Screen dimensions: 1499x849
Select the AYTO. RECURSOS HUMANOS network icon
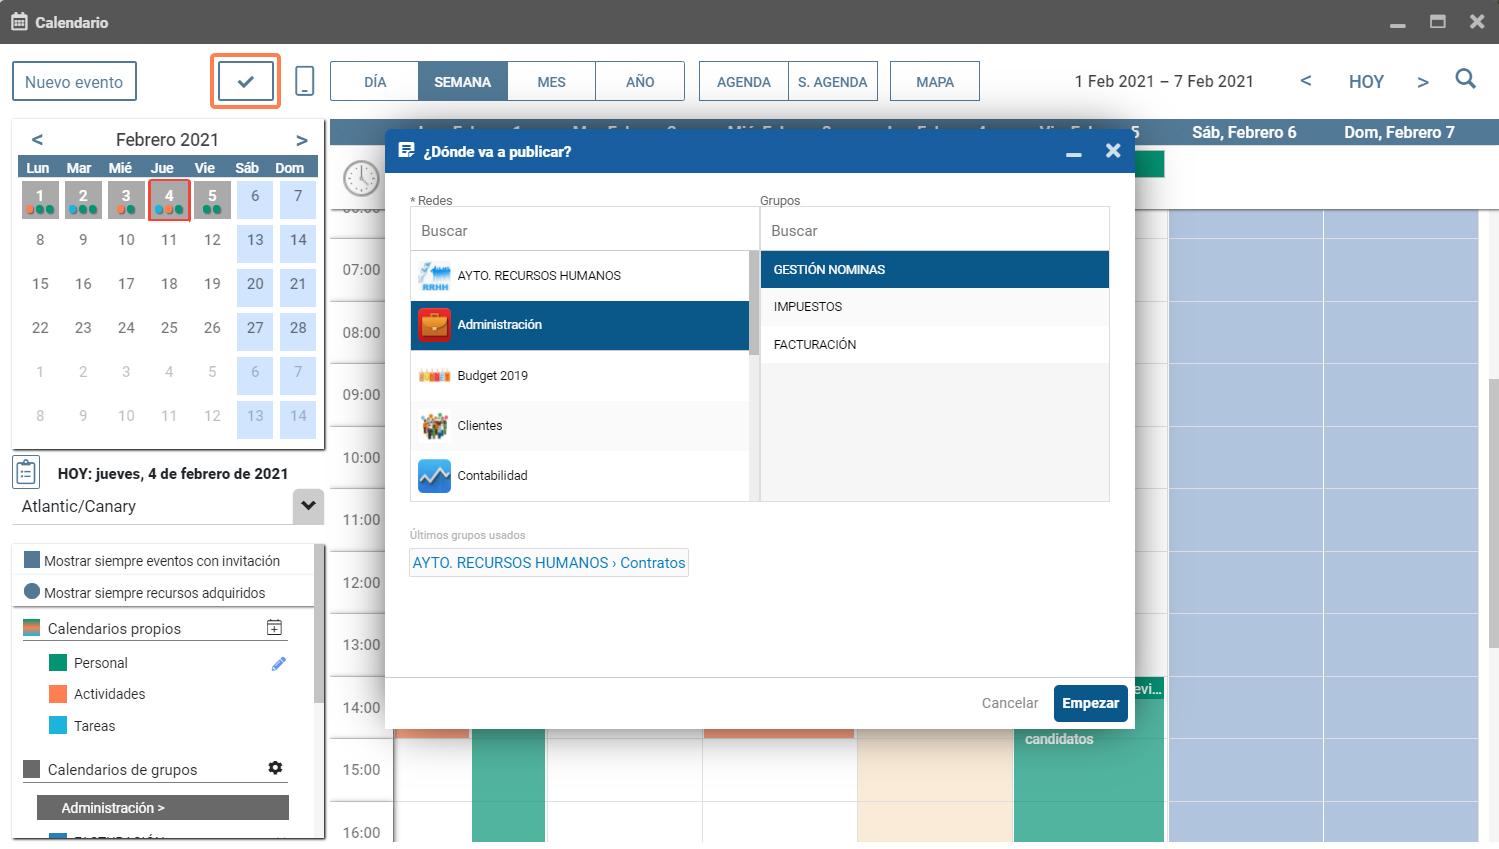tap(435, 275)
